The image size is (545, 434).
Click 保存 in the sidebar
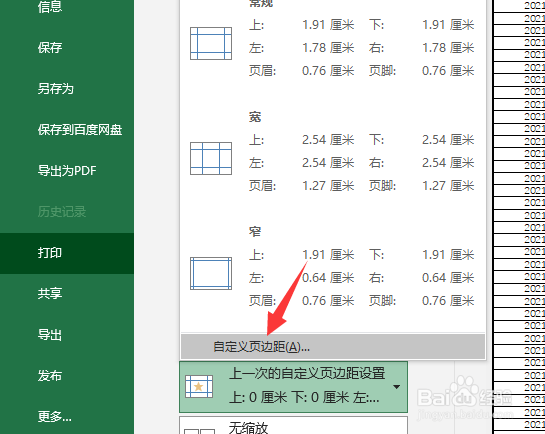coord(50,48)
